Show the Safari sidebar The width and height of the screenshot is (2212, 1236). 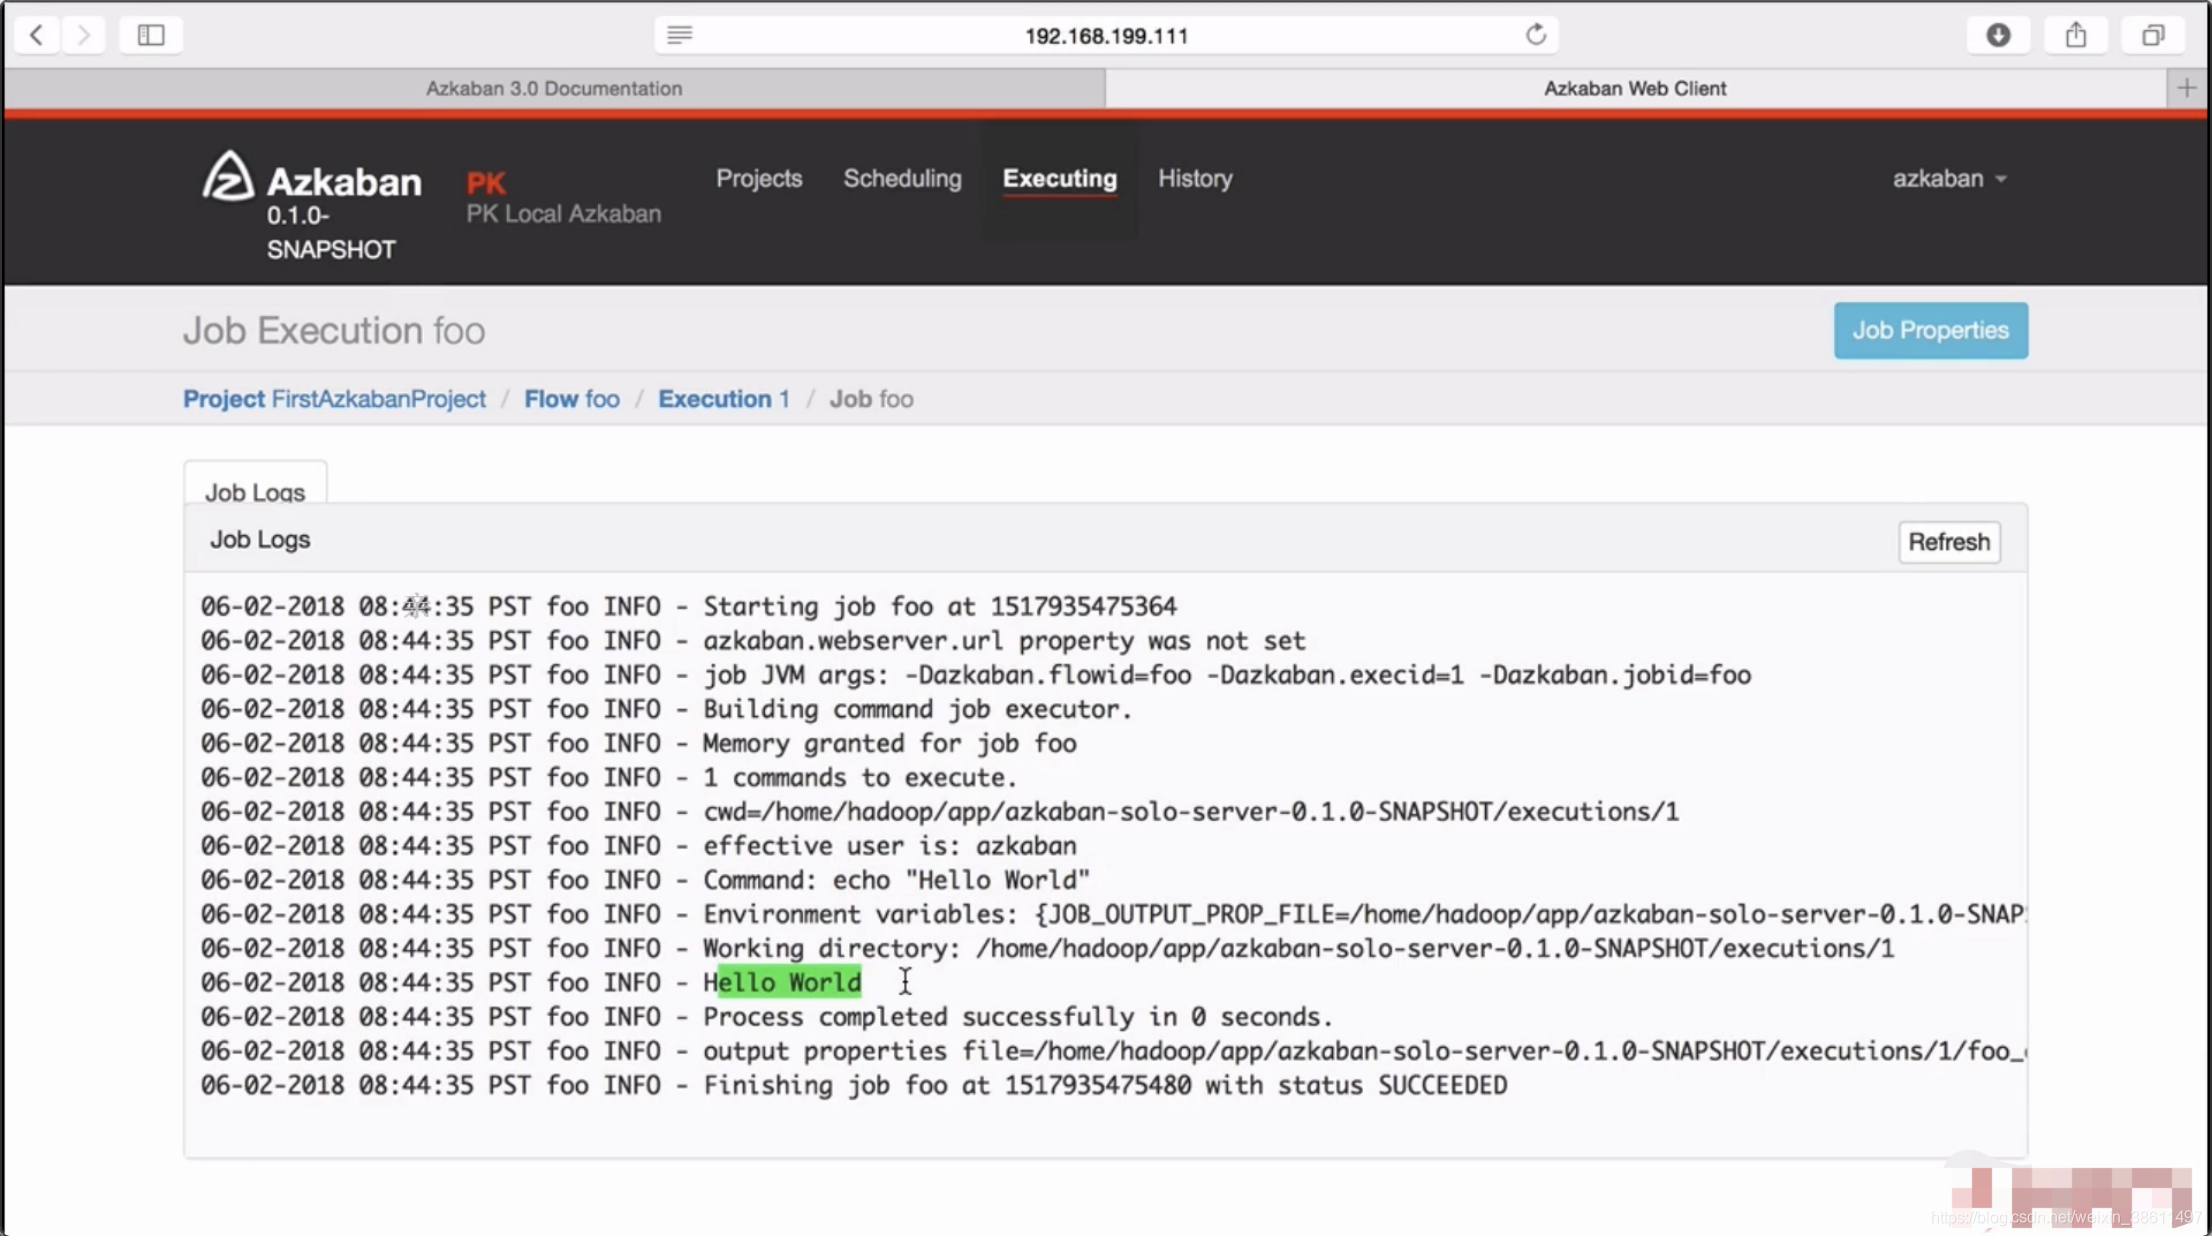[151, 35]
